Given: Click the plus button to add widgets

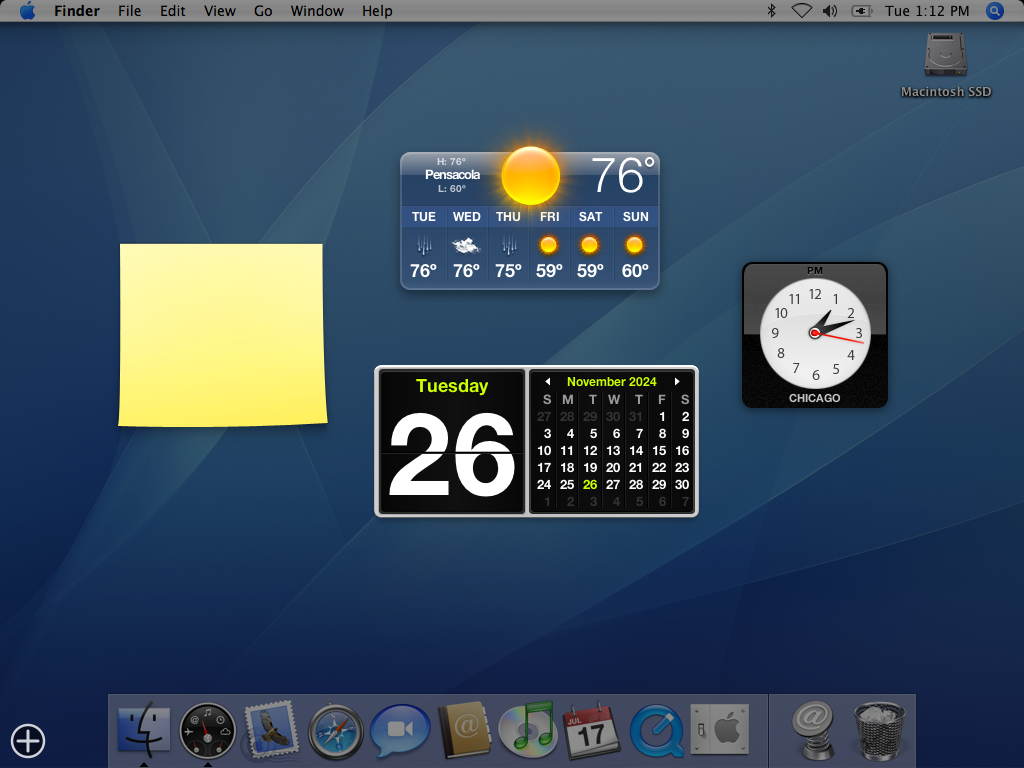Looking at the screenshot, I should (x=28, y=741).
